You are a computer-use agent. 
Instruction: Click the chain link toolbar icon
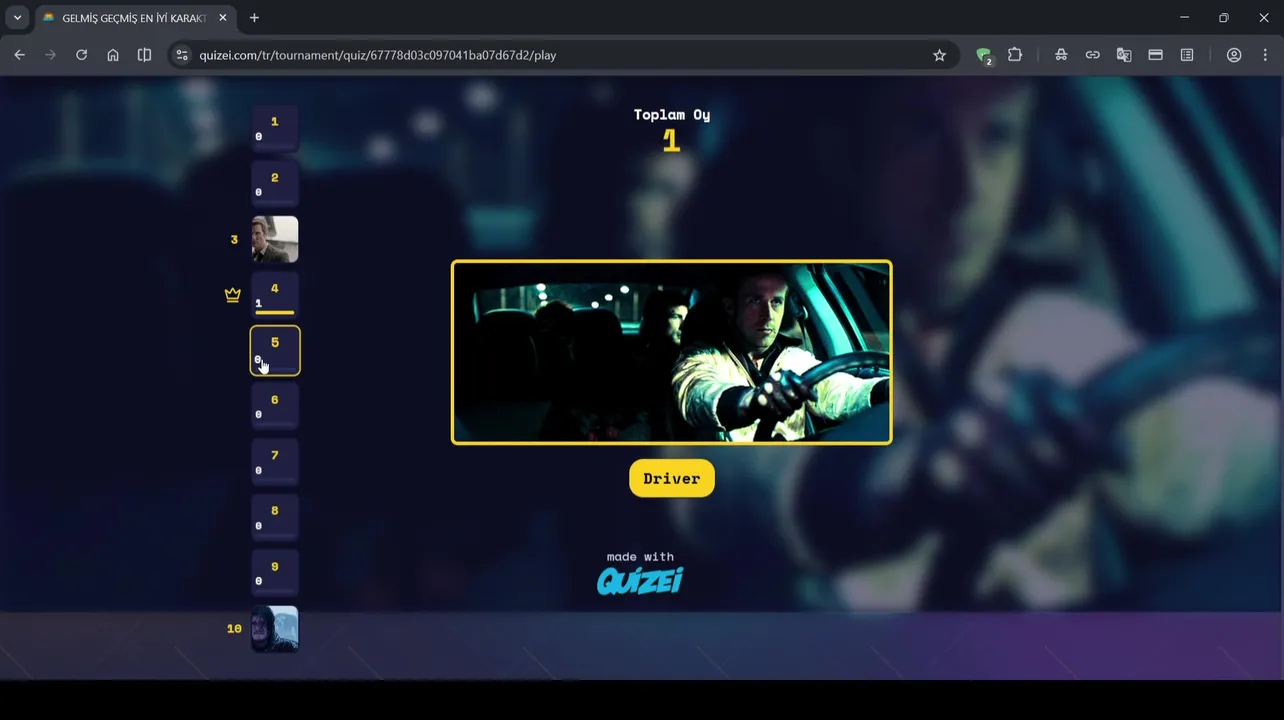[x=1092, y=55]
